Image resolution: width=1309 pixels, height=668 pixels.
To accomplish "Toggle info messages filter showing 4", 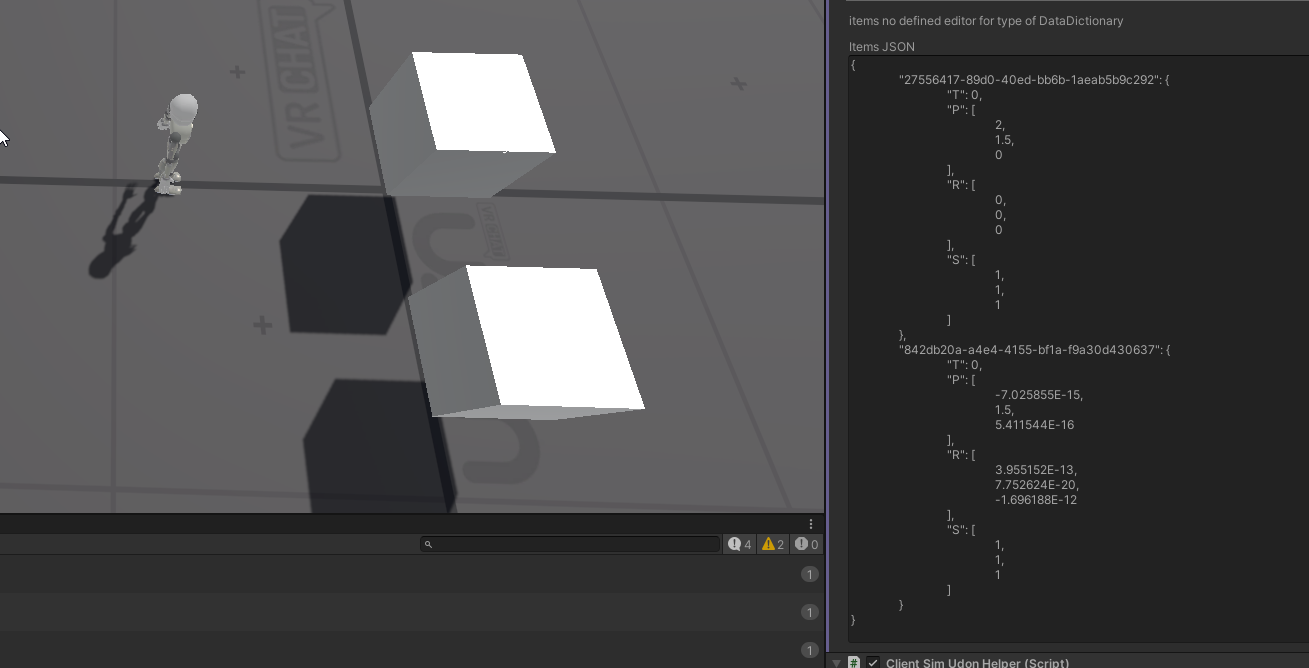I will [740, 544].
